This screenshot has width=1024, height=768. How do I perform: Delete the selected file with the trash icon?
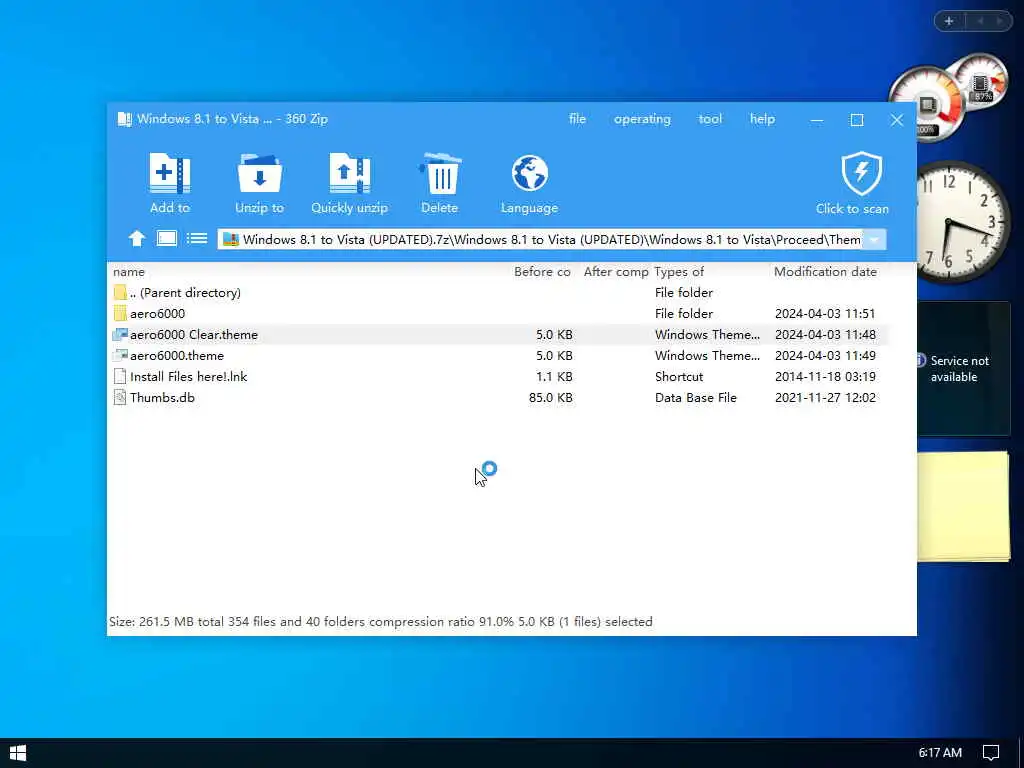[x=440, y=174]
